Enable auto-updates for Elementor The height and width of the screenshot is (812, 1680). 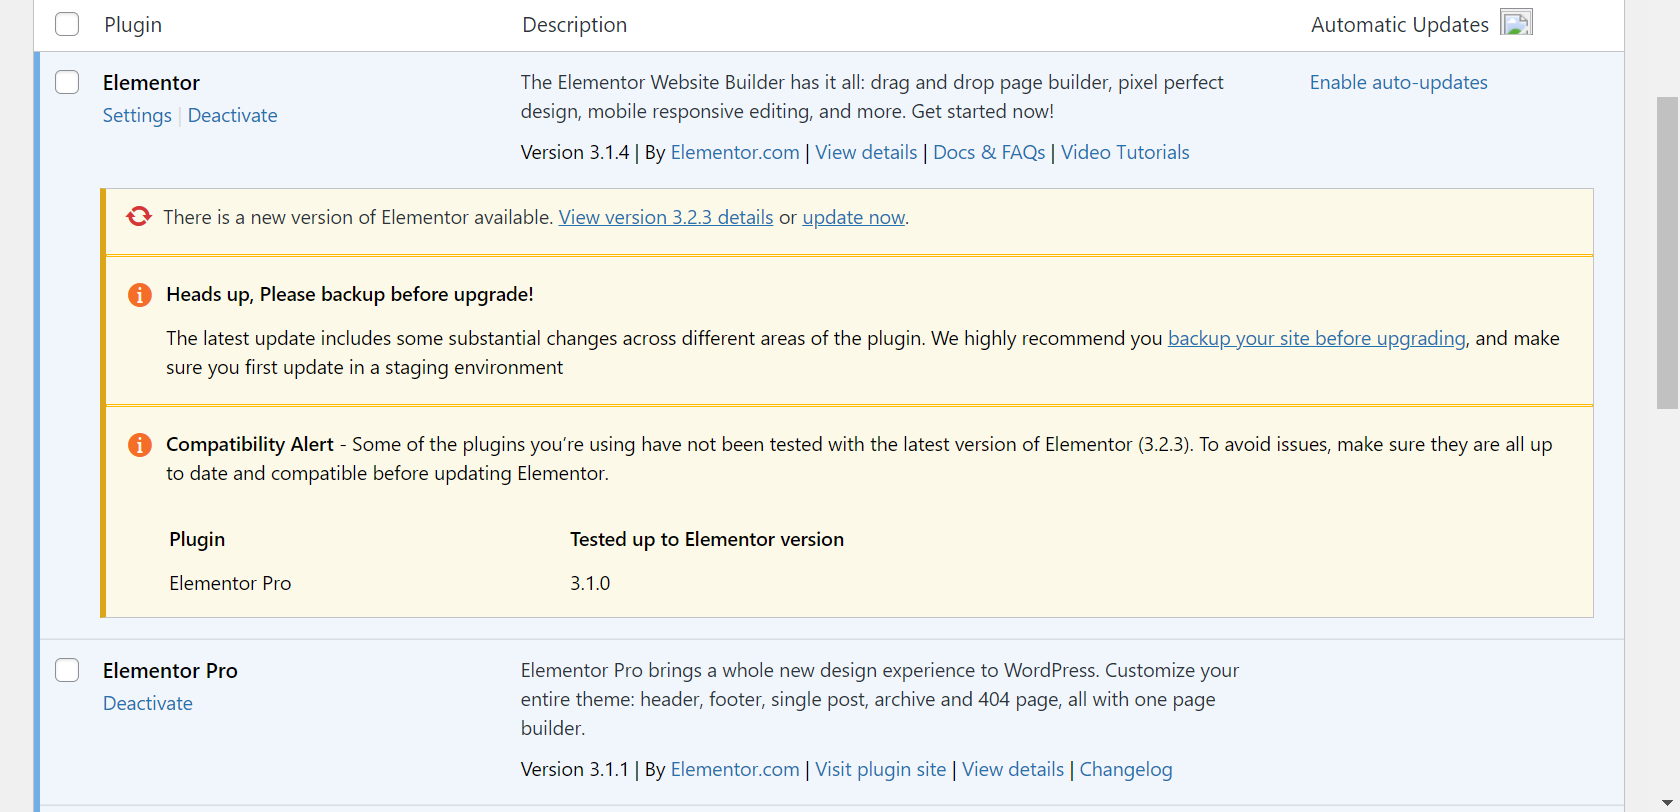[x=1398, y=82]
